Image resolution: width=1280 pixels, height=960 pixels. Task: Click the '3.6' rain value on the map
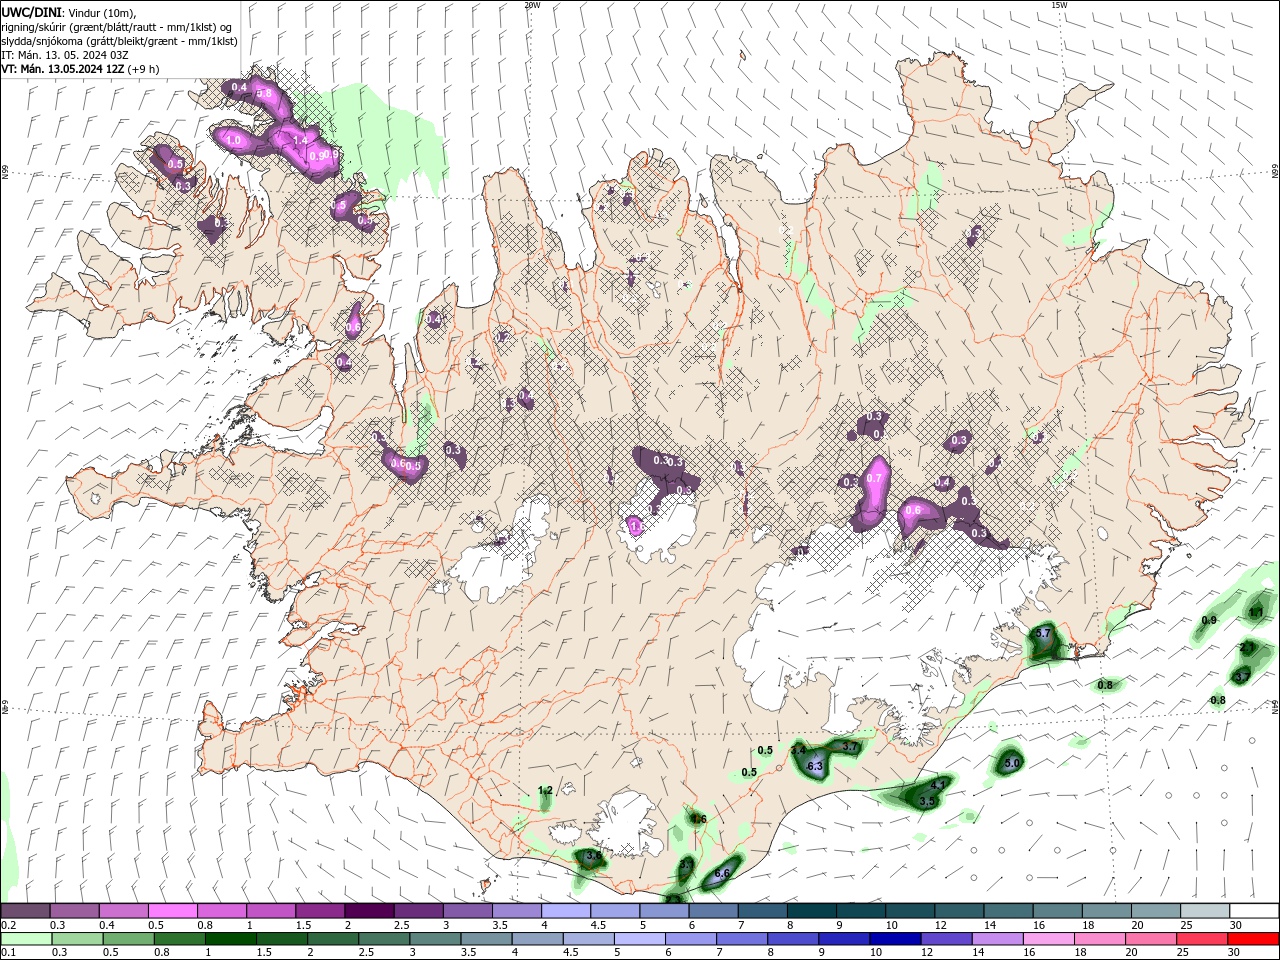tap(593, 856)
